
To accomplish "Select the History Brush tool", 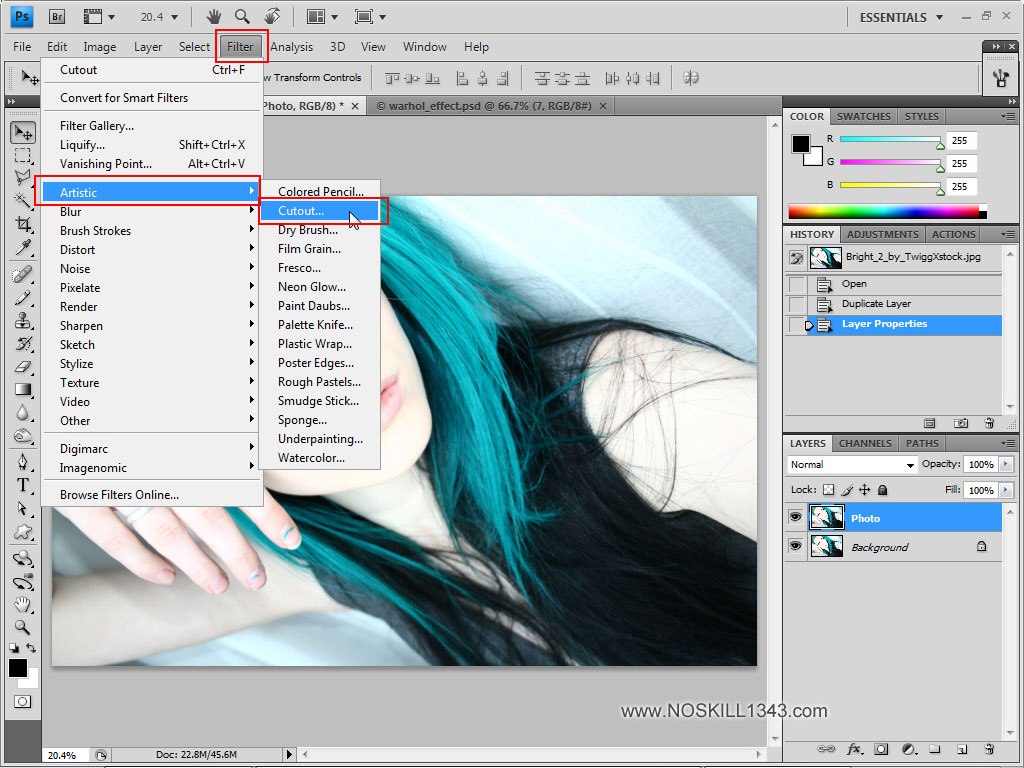I will [24, 343].
